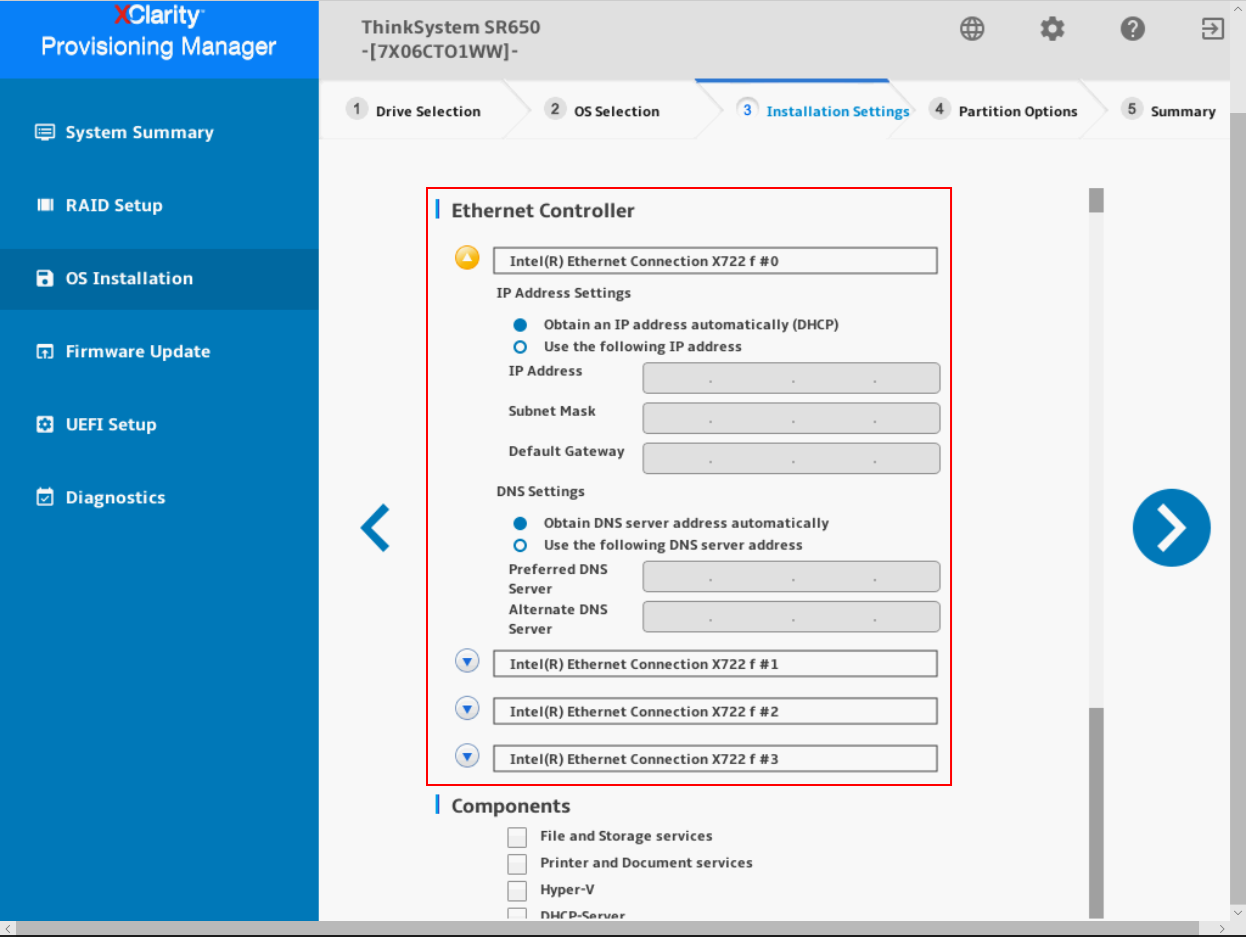The height and width of the screenshot is (937, 1246).
Task: Click the Preferred DNS Server field
Action: pos(791,576)
